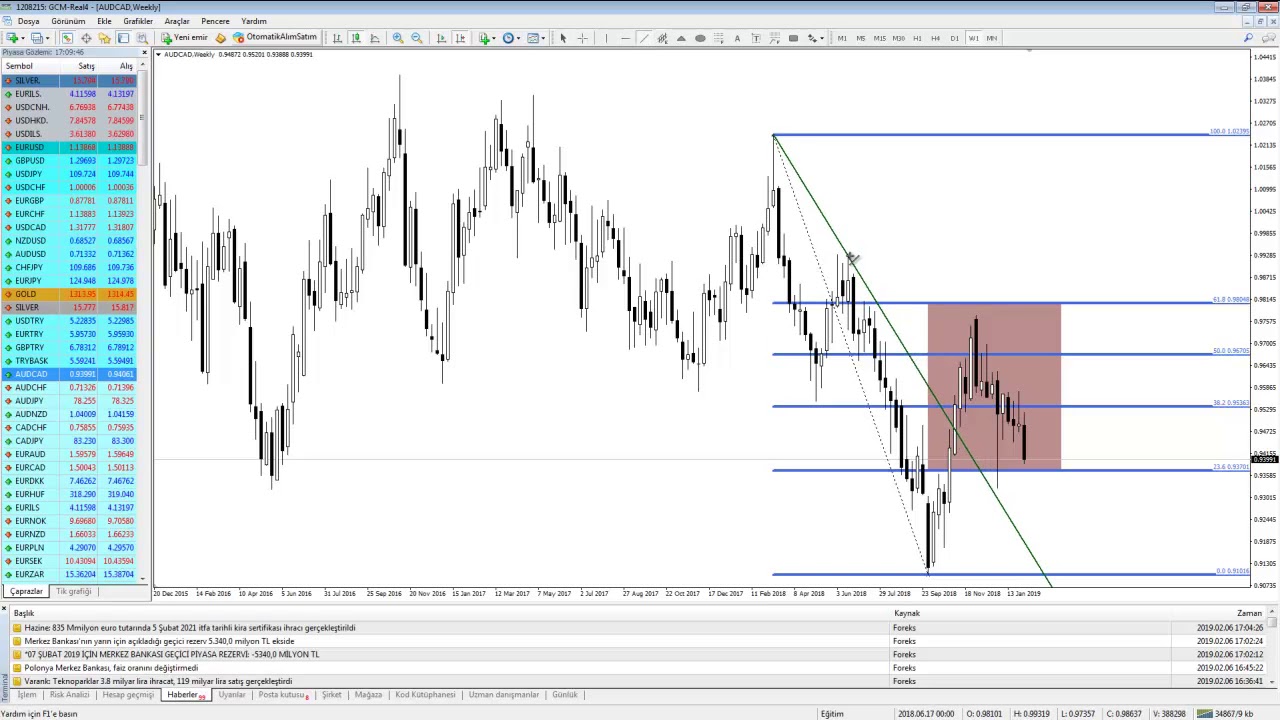This screenshot has width=1280, height=720.
Task: Select the equidistant channel tool
Action: click(662, 38)
